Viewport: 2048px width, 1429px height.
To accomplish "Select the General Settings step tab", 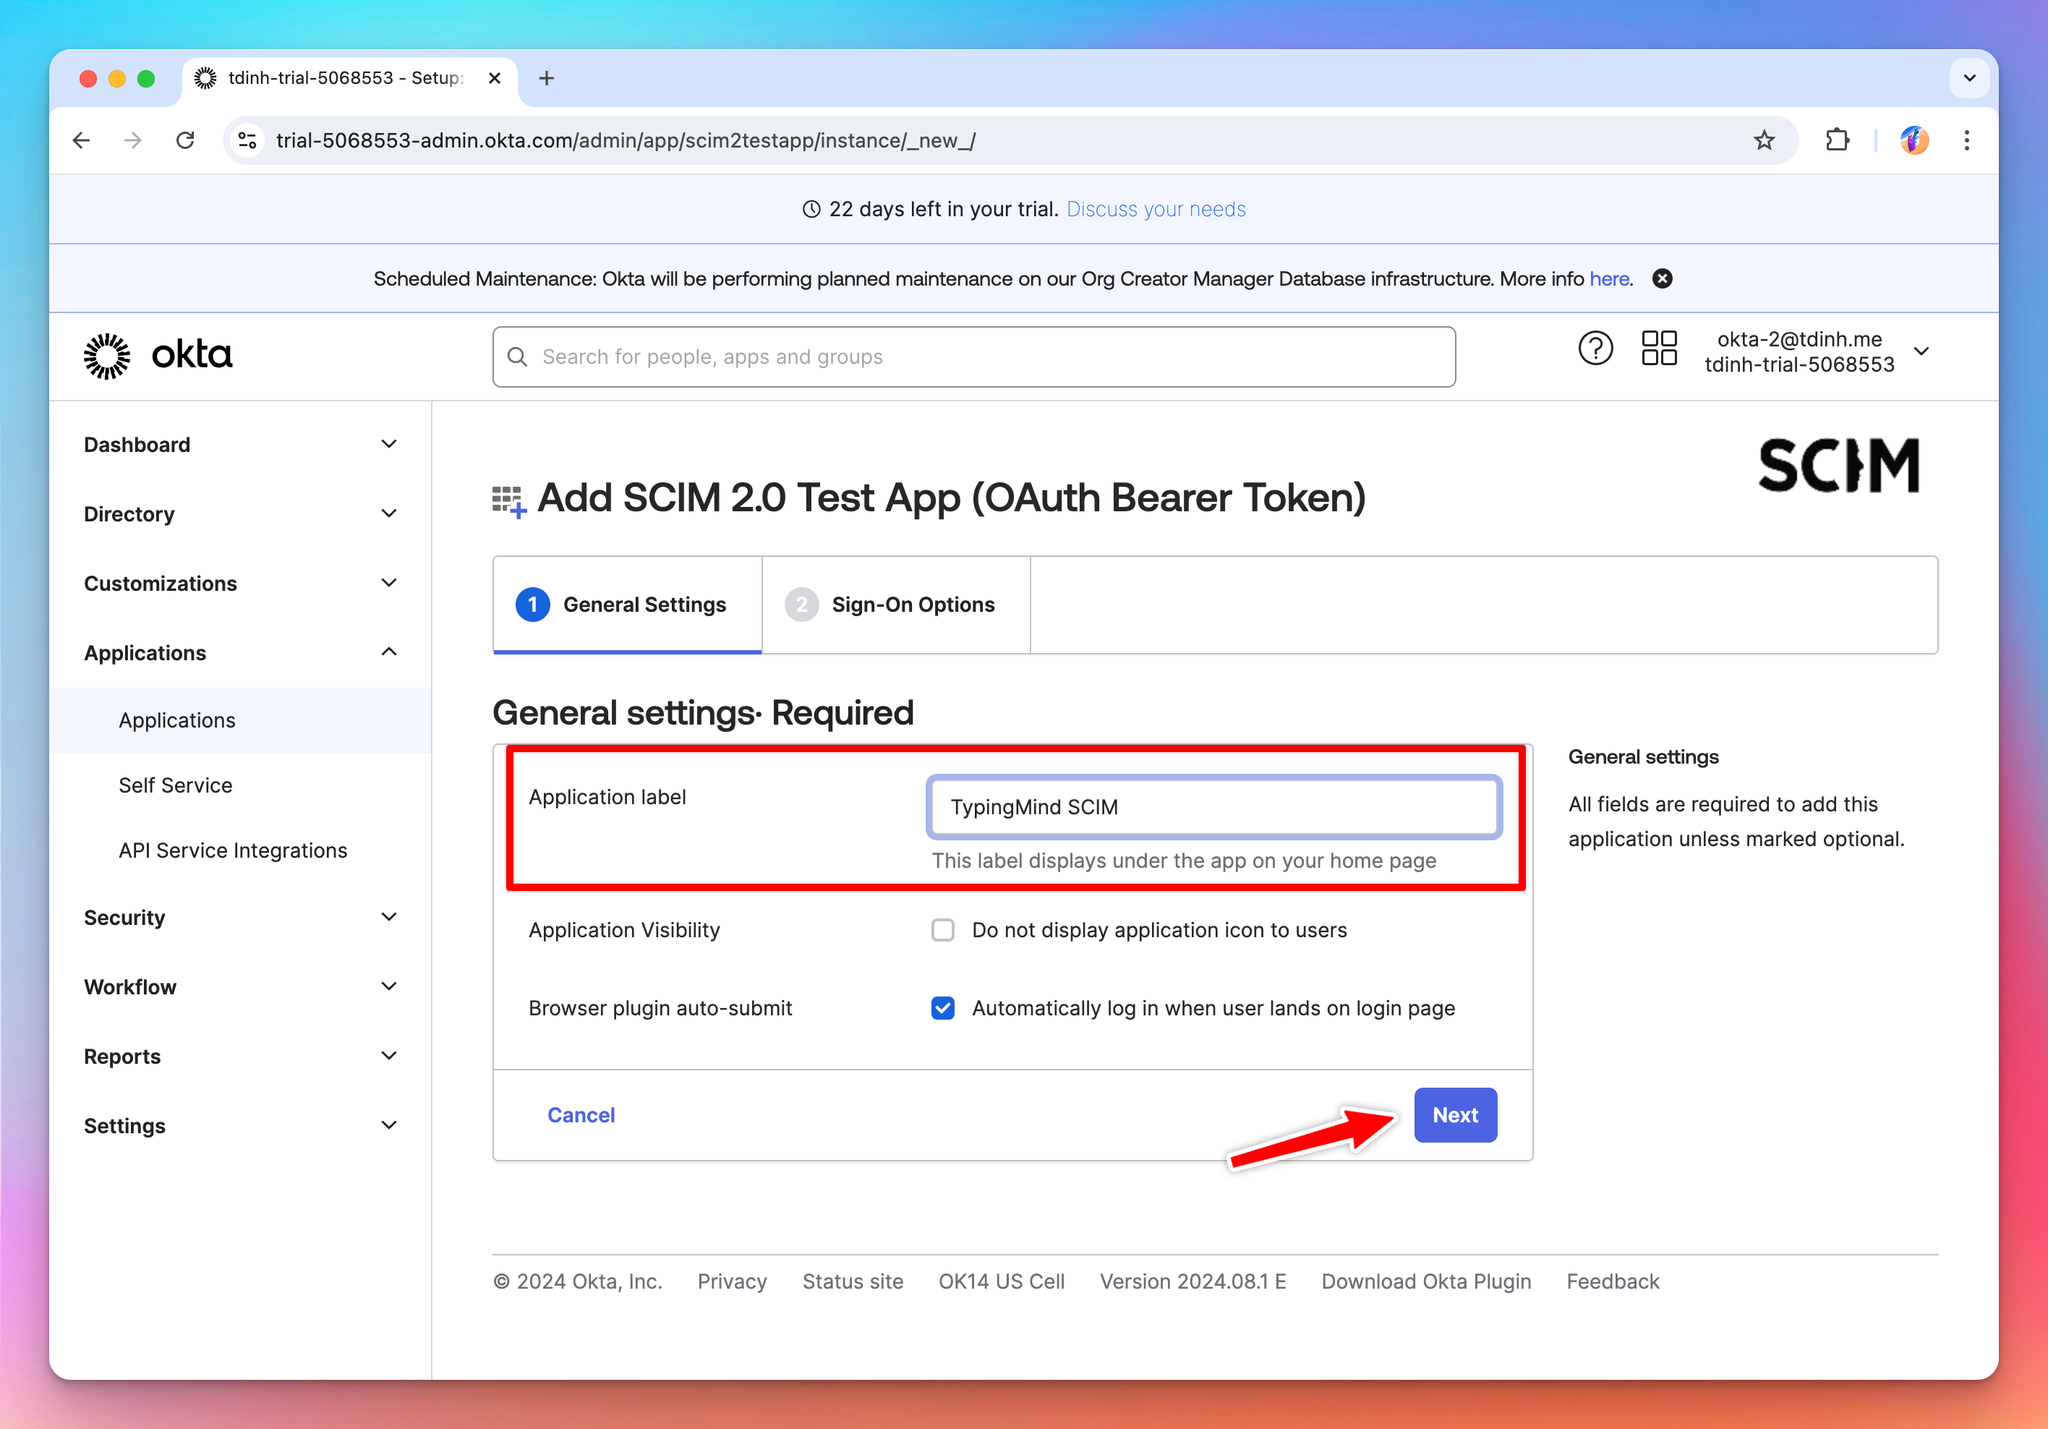I will point(627,605).
